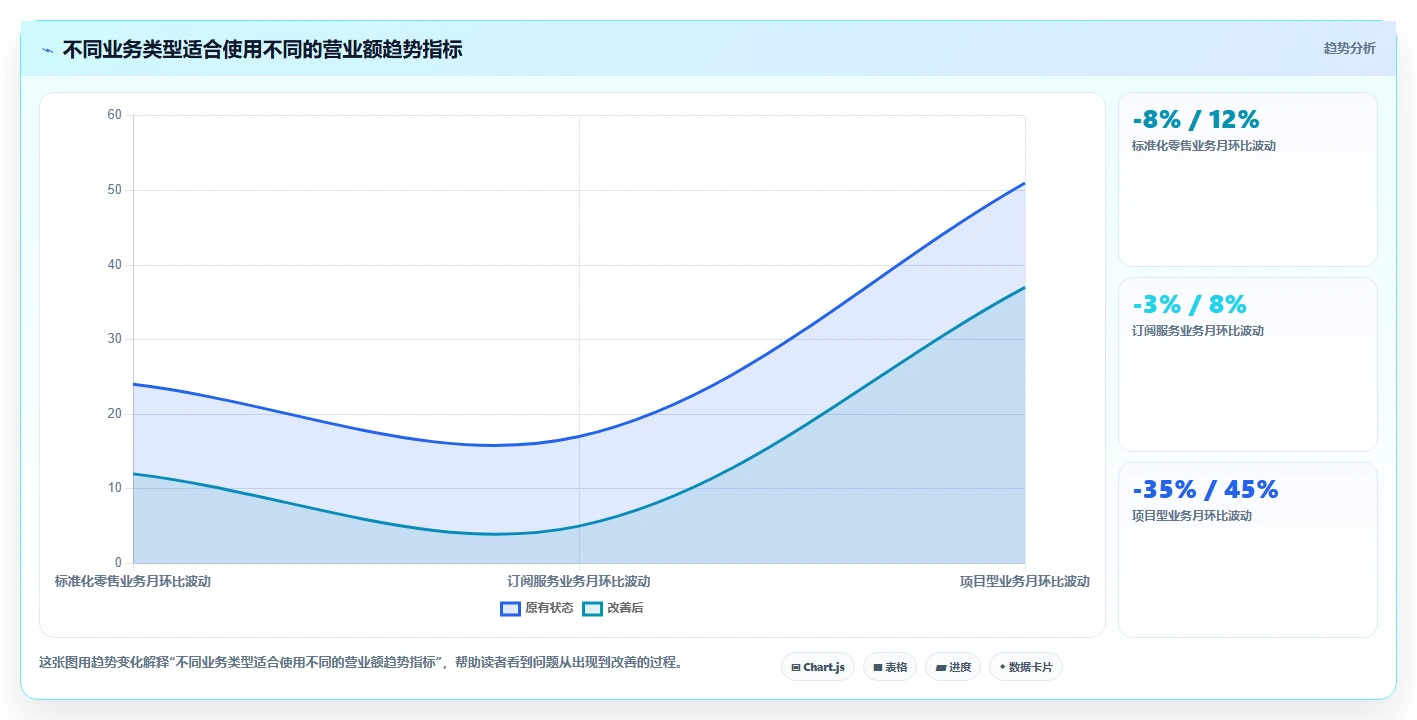
Task: Open the -8% / 12% data card
Action: pyautogui.click(x=1247, y=179)
